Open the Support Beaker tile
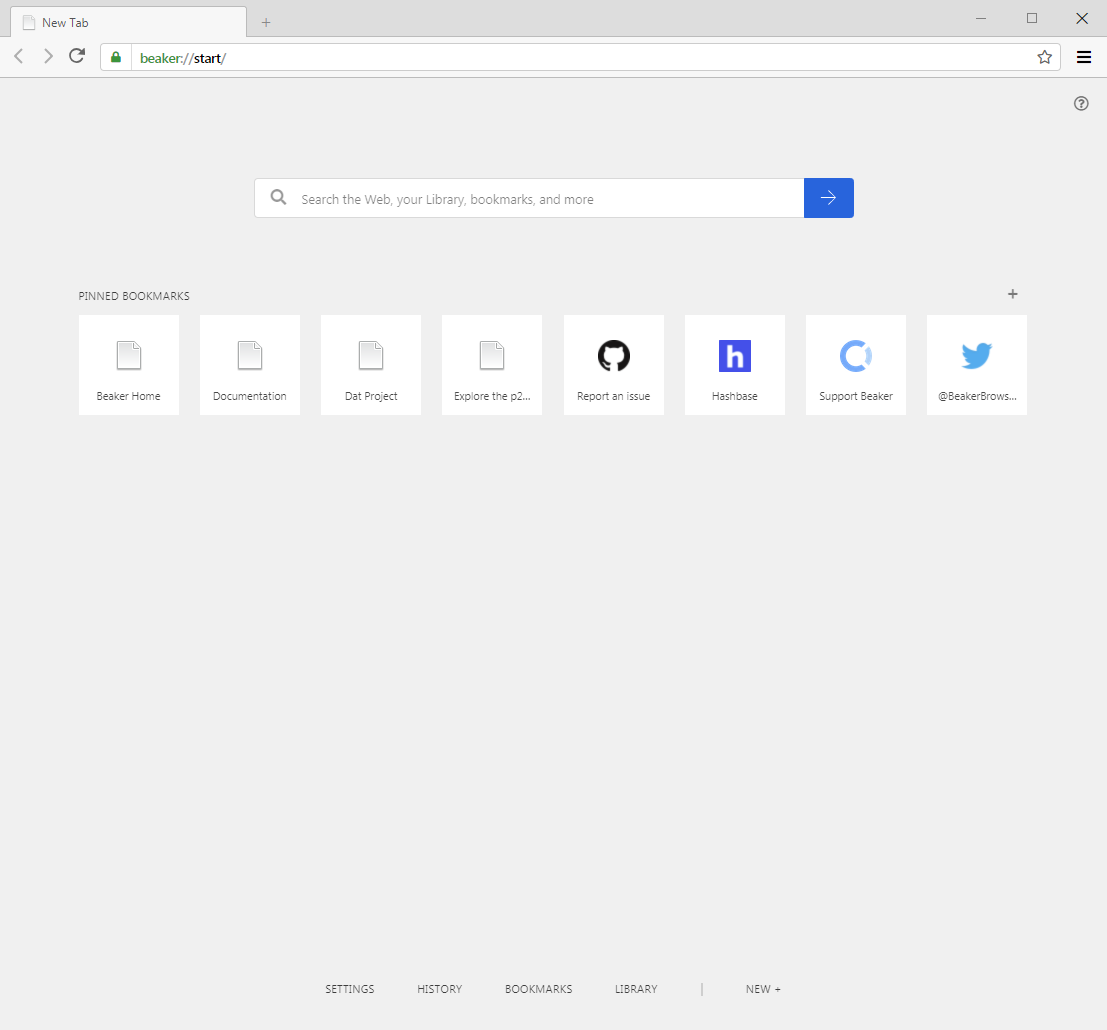This screenshot has width=1107, height=1030. coord(856,365)
